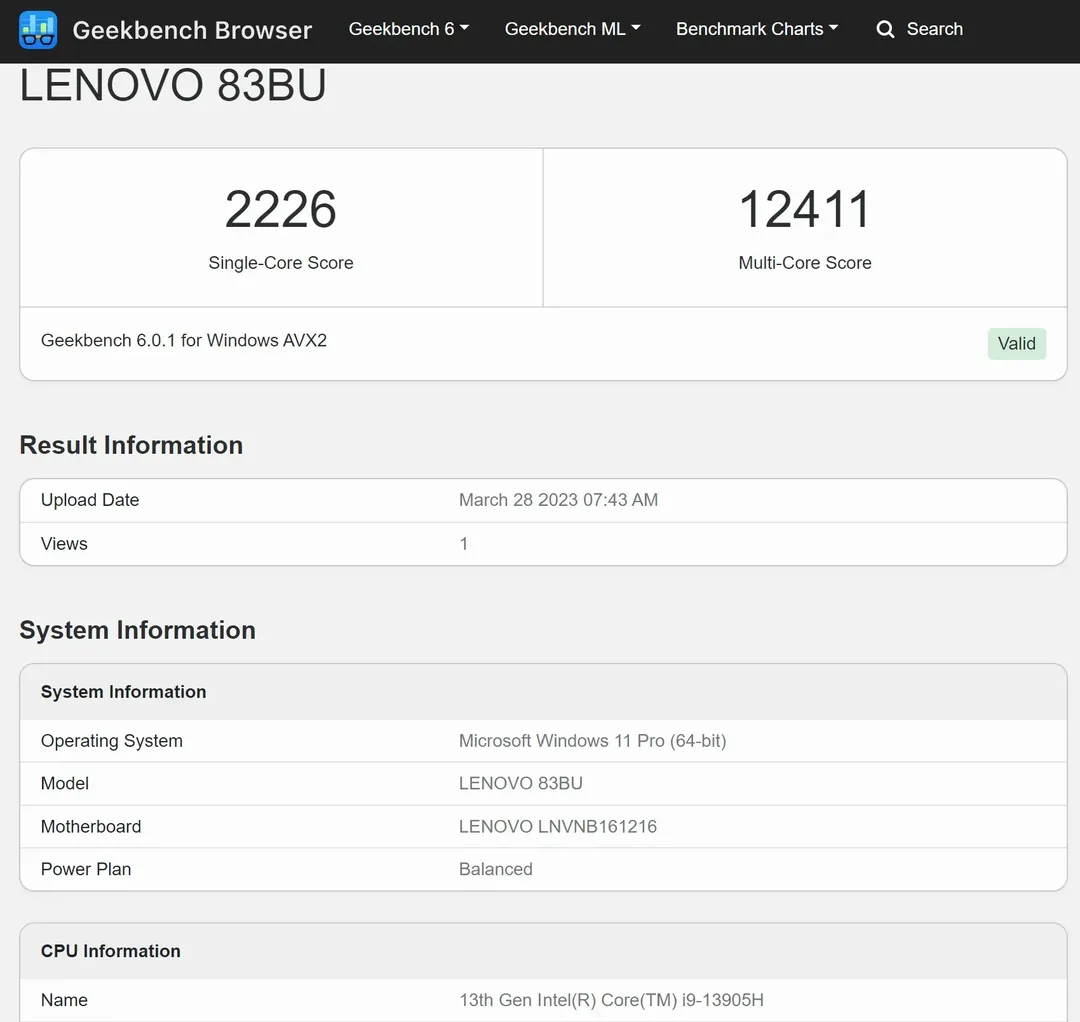1080x1022 pixels.
Task: Click the Result Information section heading
Action: 131,445
